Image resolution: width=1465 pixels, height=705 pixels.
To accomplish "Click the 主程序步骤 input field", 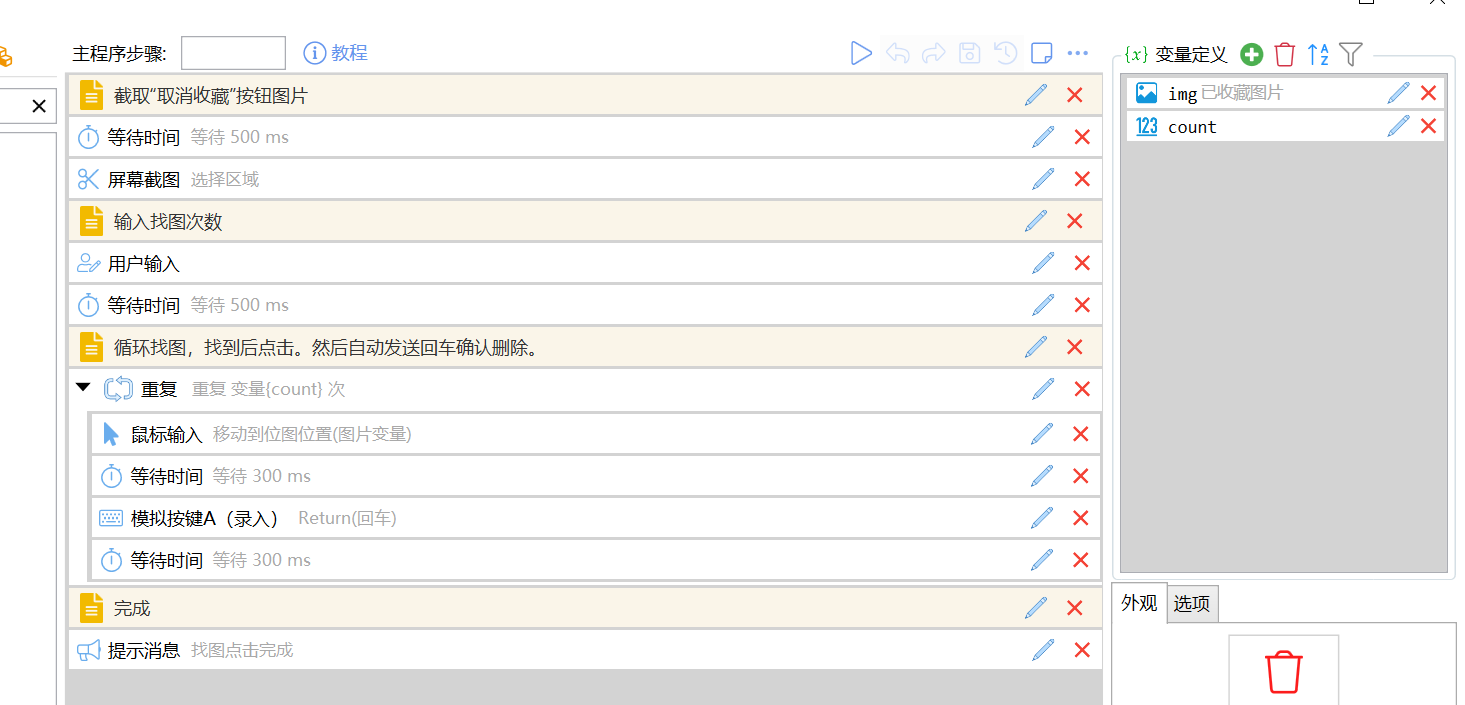I will pyautogui.click(x=233, y=53).
